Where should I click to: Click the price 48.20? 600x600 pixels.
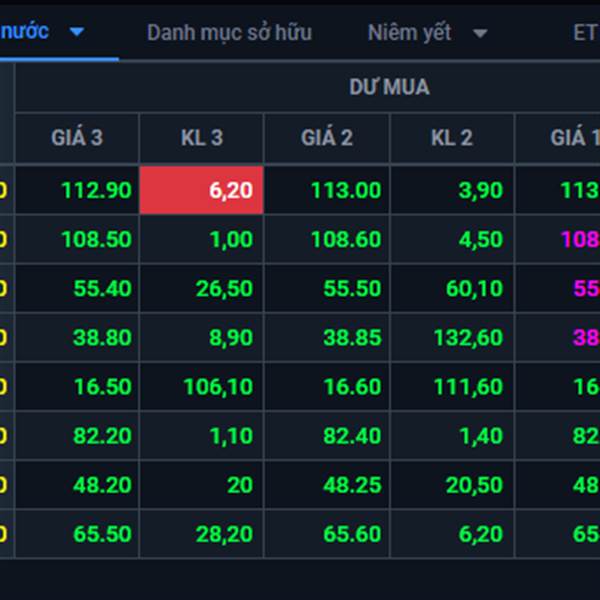[x=103, y=484]
